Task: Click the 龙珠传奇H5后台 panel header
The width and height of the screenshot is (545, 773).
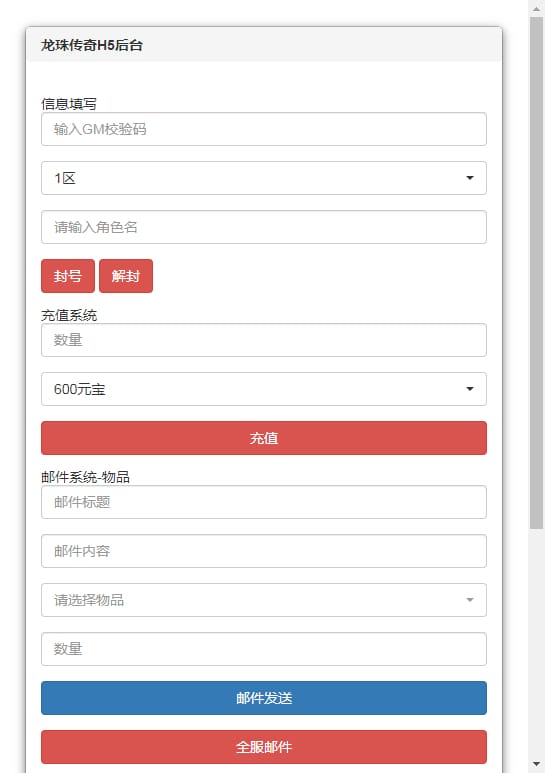Action: [x=264, y=45]
